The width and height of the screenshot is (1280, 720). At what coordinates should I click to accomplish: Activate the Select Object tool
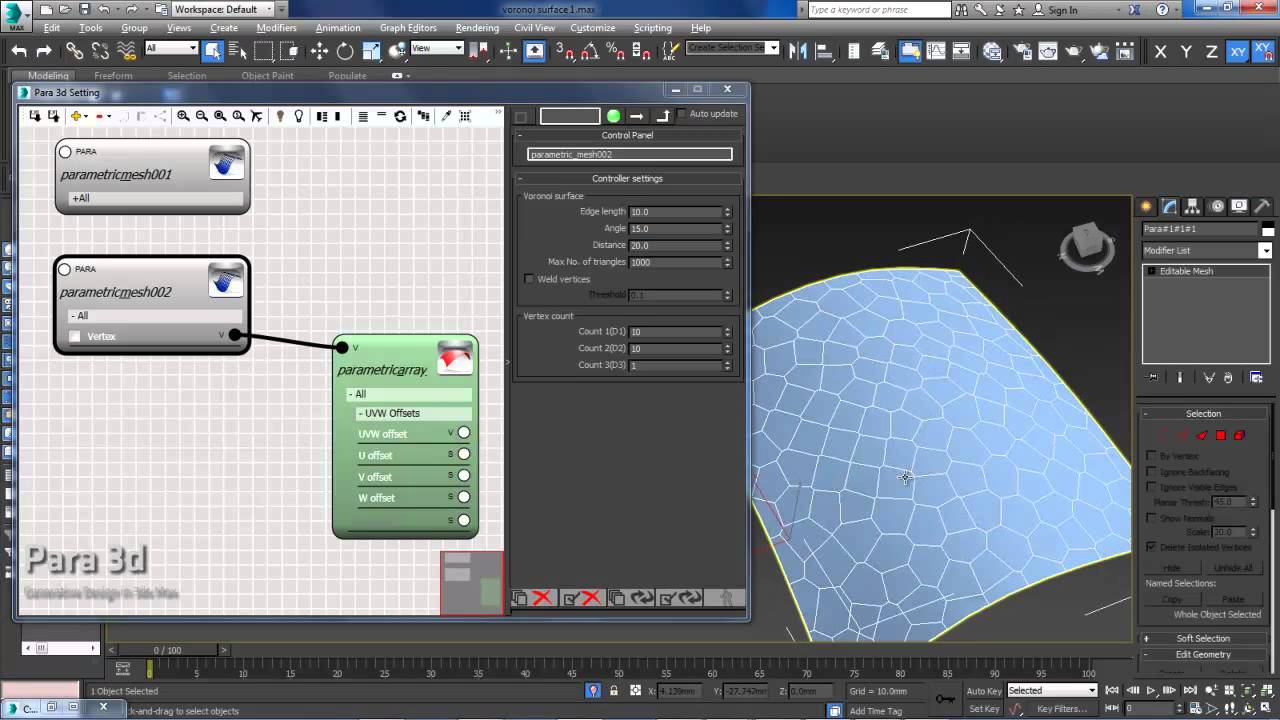214,51
